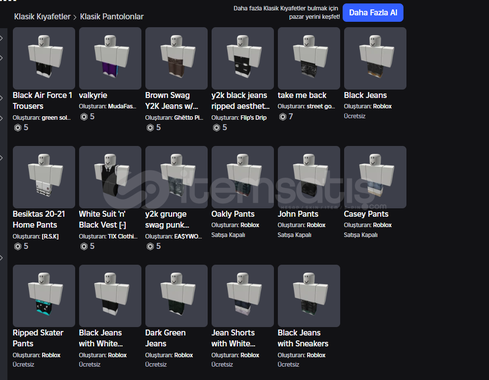Click 'Satışa Kapalı' label under Oakly Pants
Viewport: 489px width, 380px height.
click(x=228, y=235)
